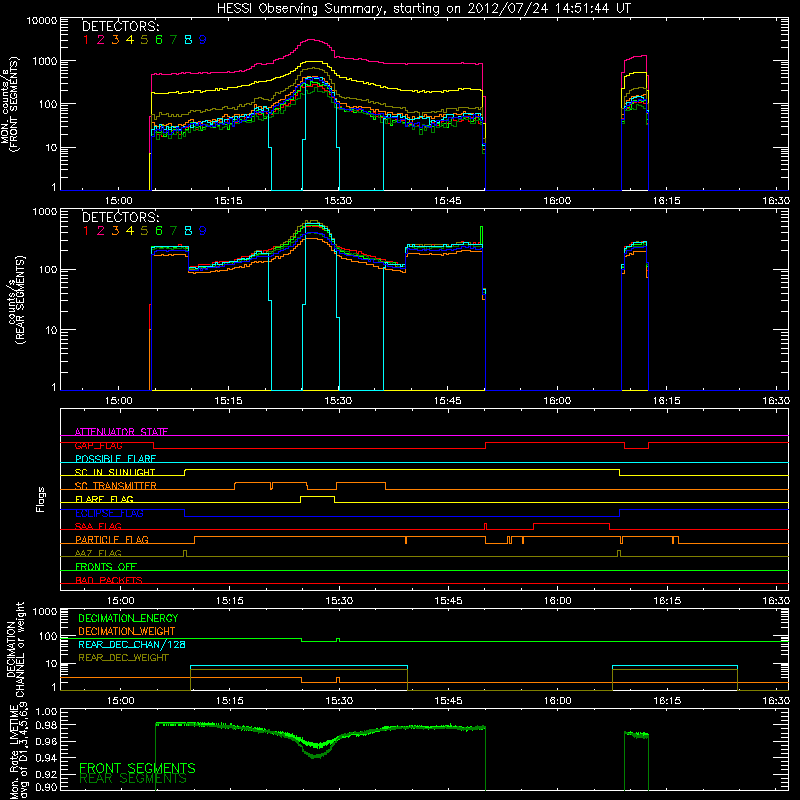
Task: Click blue detector 9 in front segments legend
Action: (203, 40)
